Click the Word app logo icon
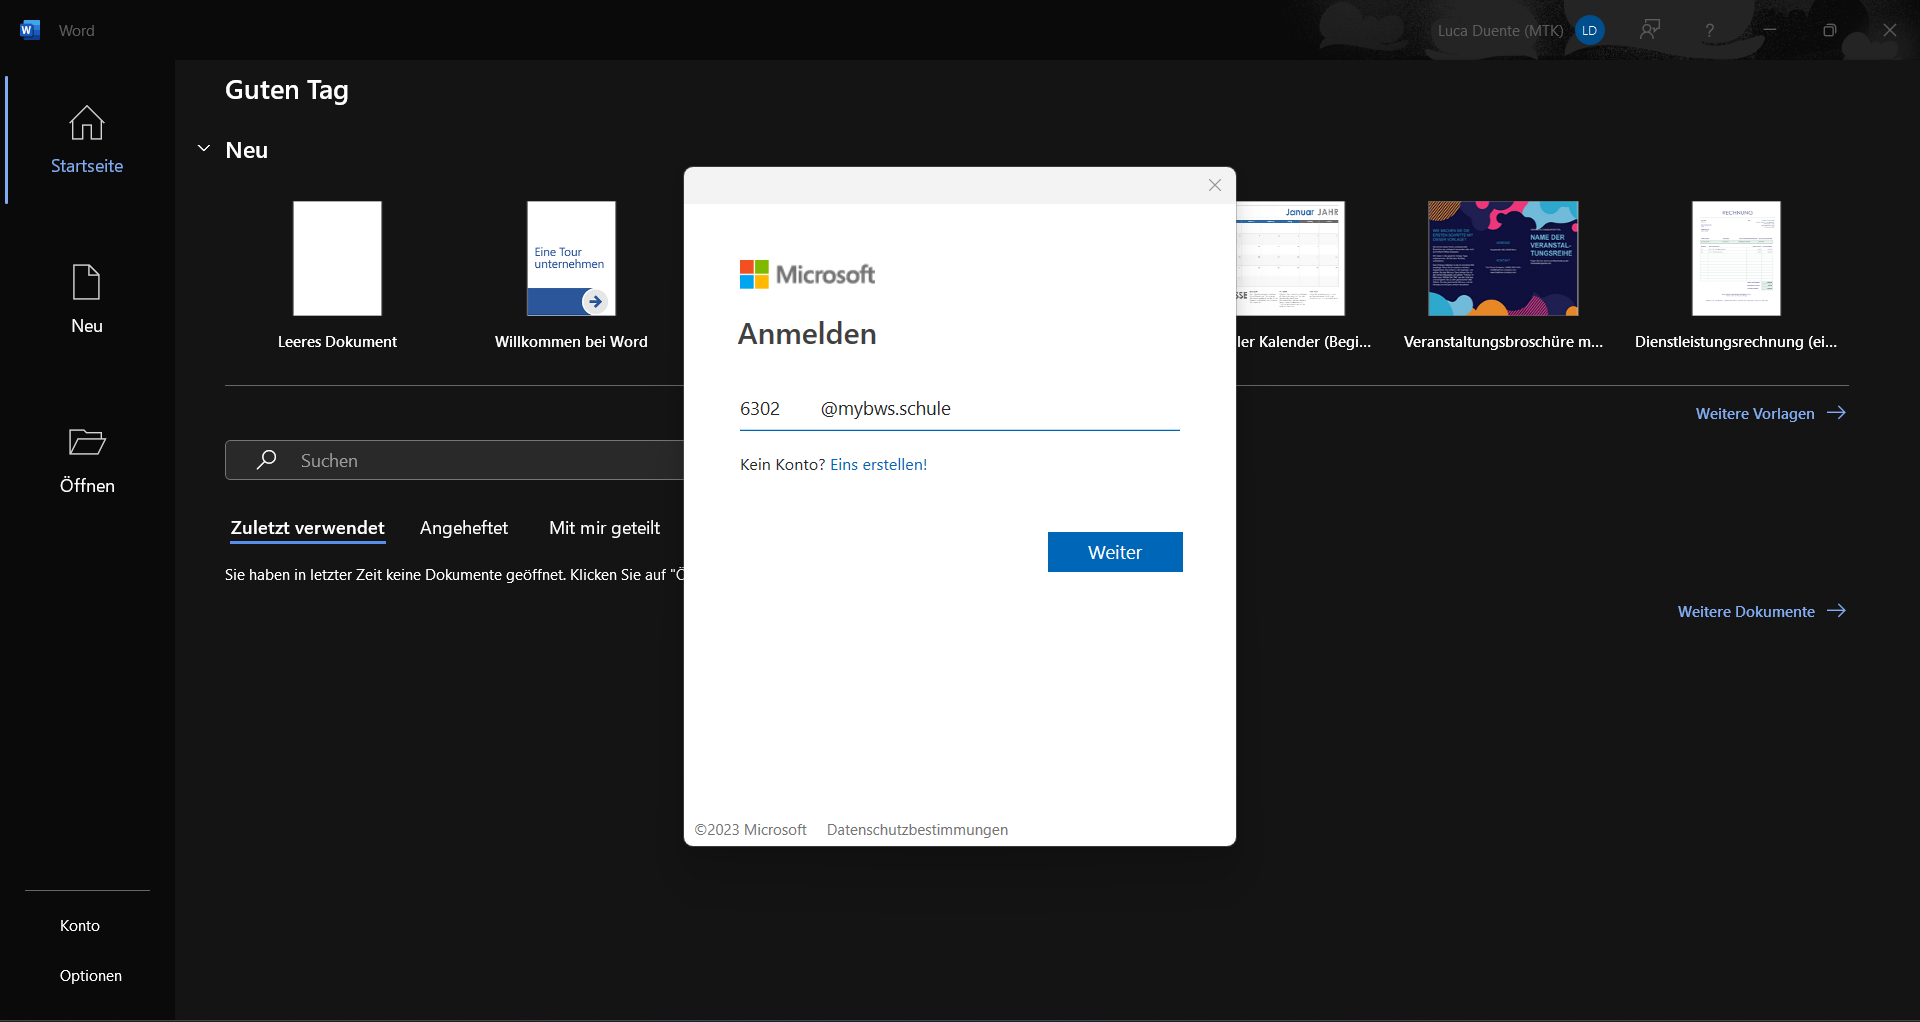The height and width of the screenshot is (1022, 1920). coord(30,30)
